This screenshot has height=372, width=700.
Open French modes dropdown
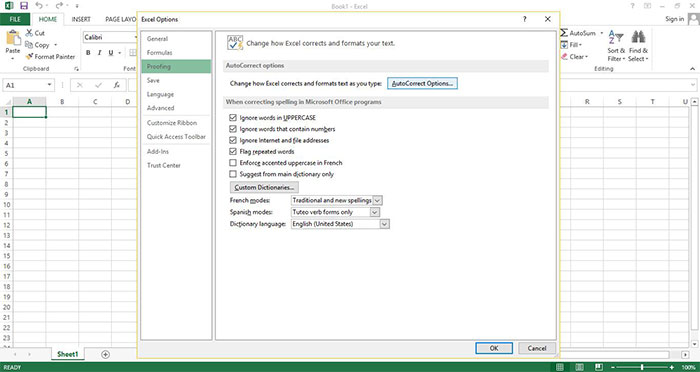point(378,201)
